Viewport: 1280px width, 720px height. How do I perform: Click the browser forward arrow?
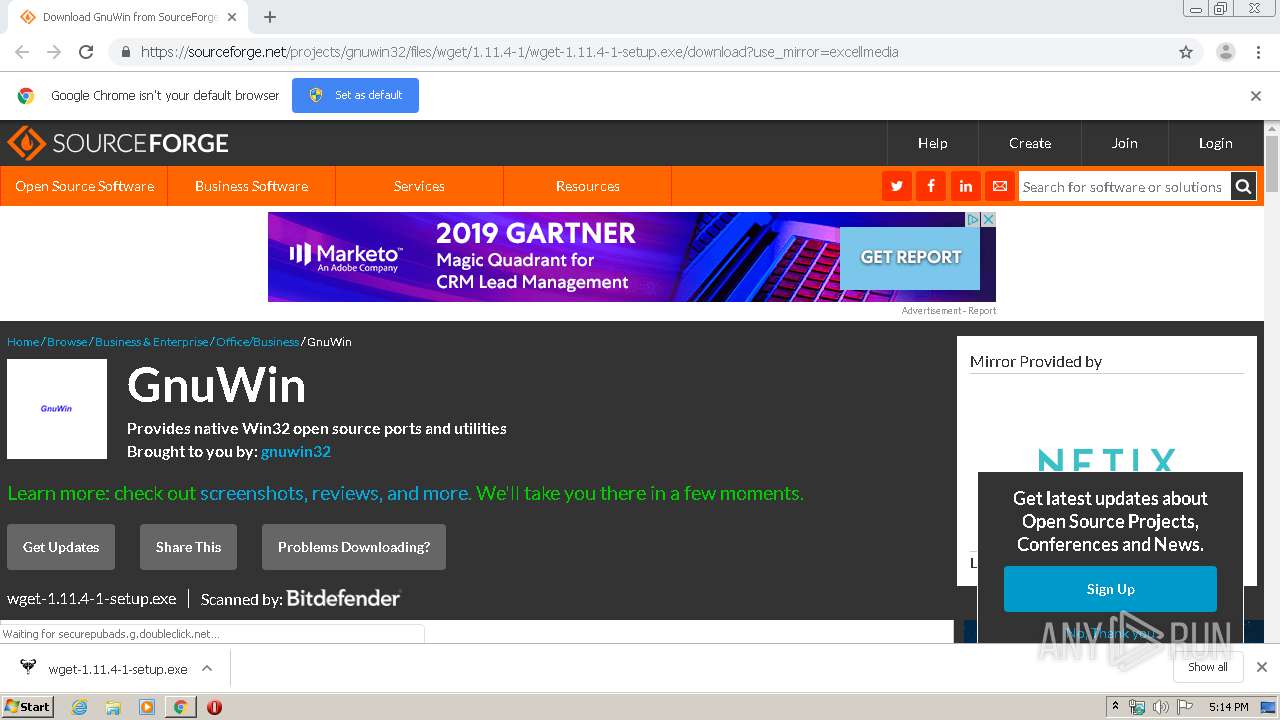(x=54, y=52)
